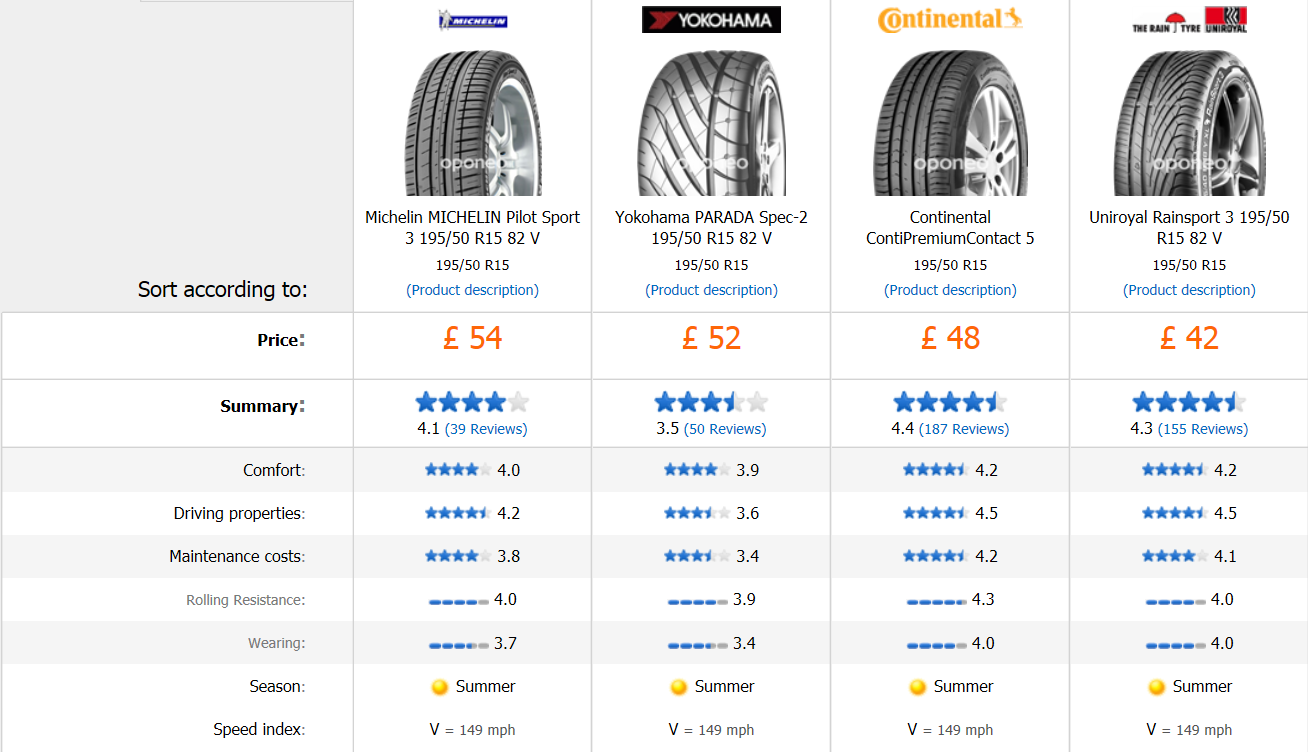Click the Continental brand logo
Viewport: 1308px width, 752px height.
click(950, 20)
